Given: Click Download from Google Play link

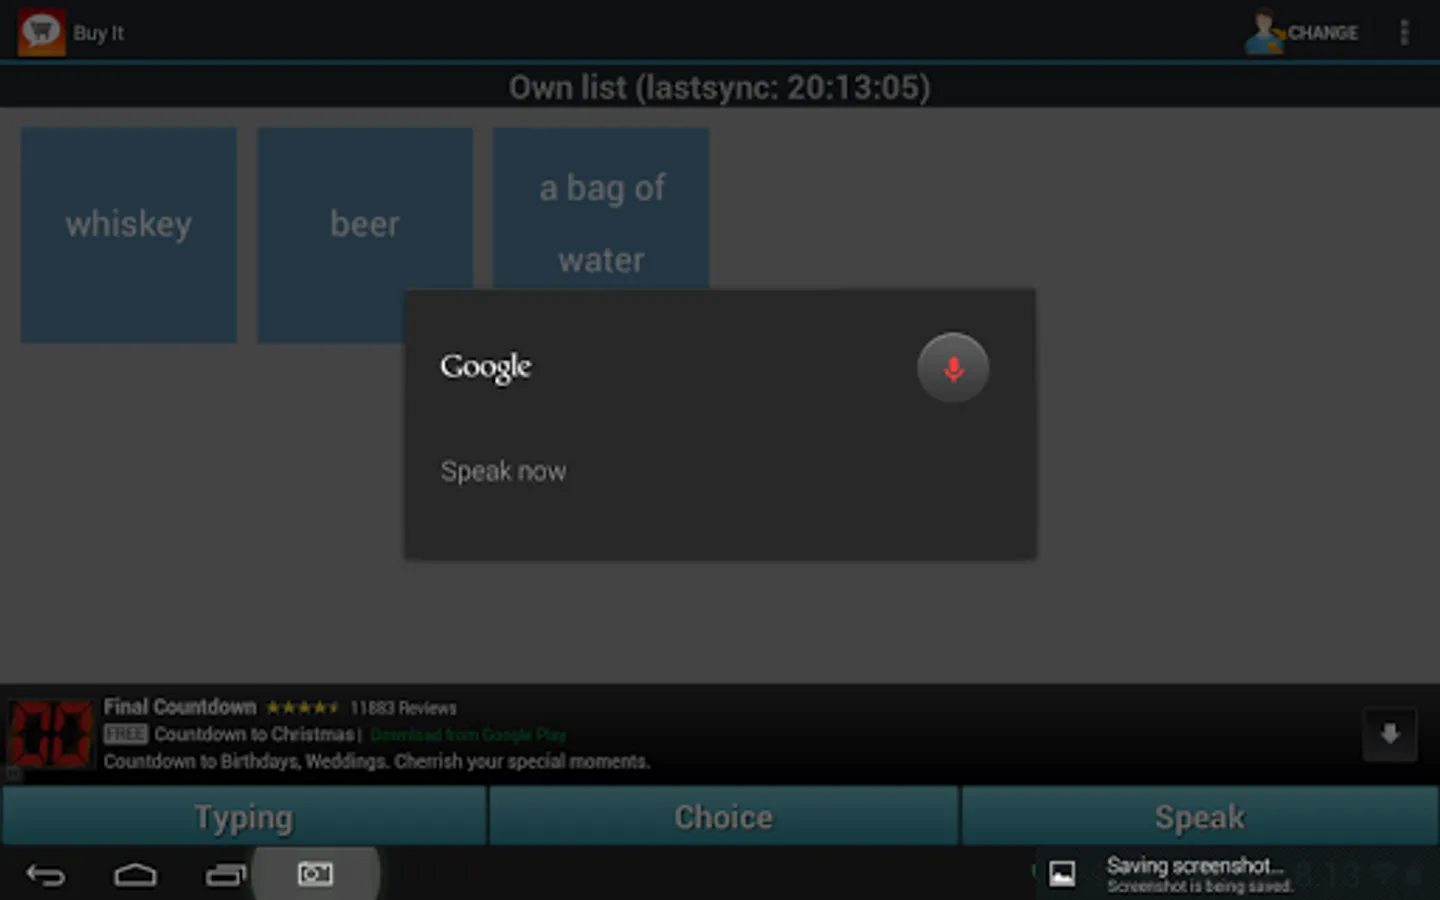Looking at the screenshot, I should 468,734.
